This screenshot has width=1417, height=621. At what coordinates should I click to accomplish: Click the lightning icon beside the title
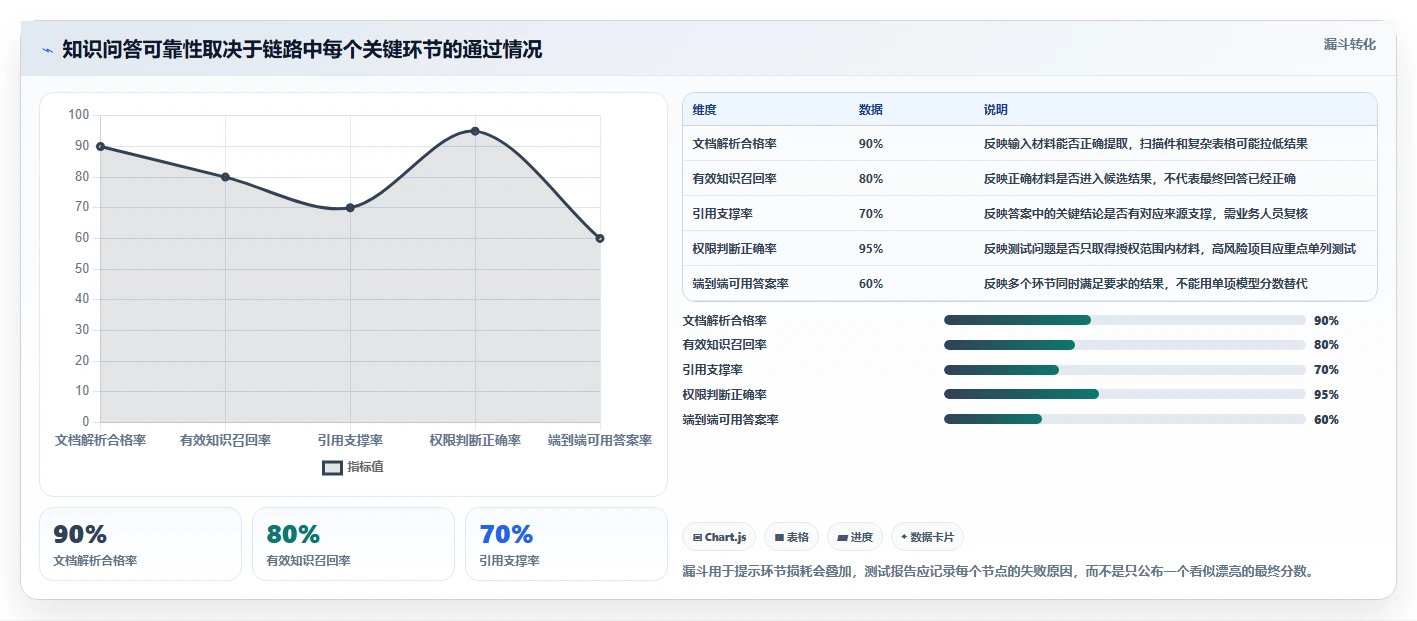(x=48, y=50)
